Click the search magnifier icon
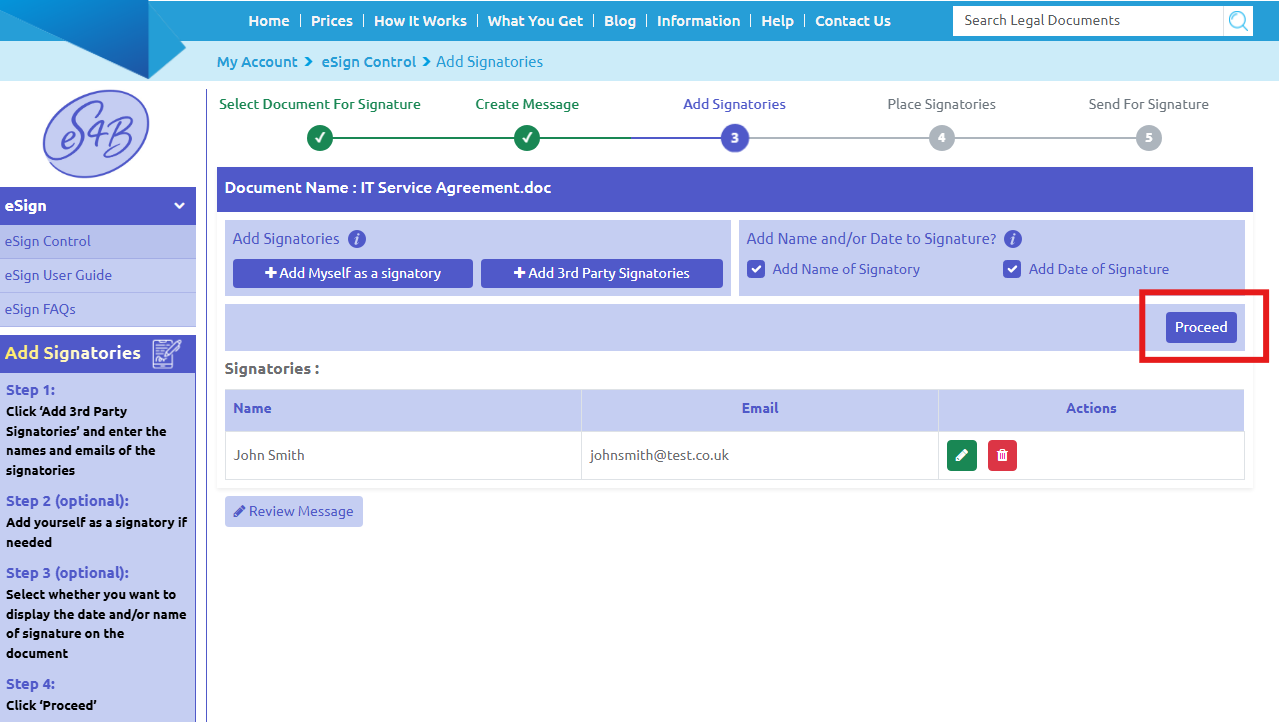1279x722 pixels. point(1238,21)
